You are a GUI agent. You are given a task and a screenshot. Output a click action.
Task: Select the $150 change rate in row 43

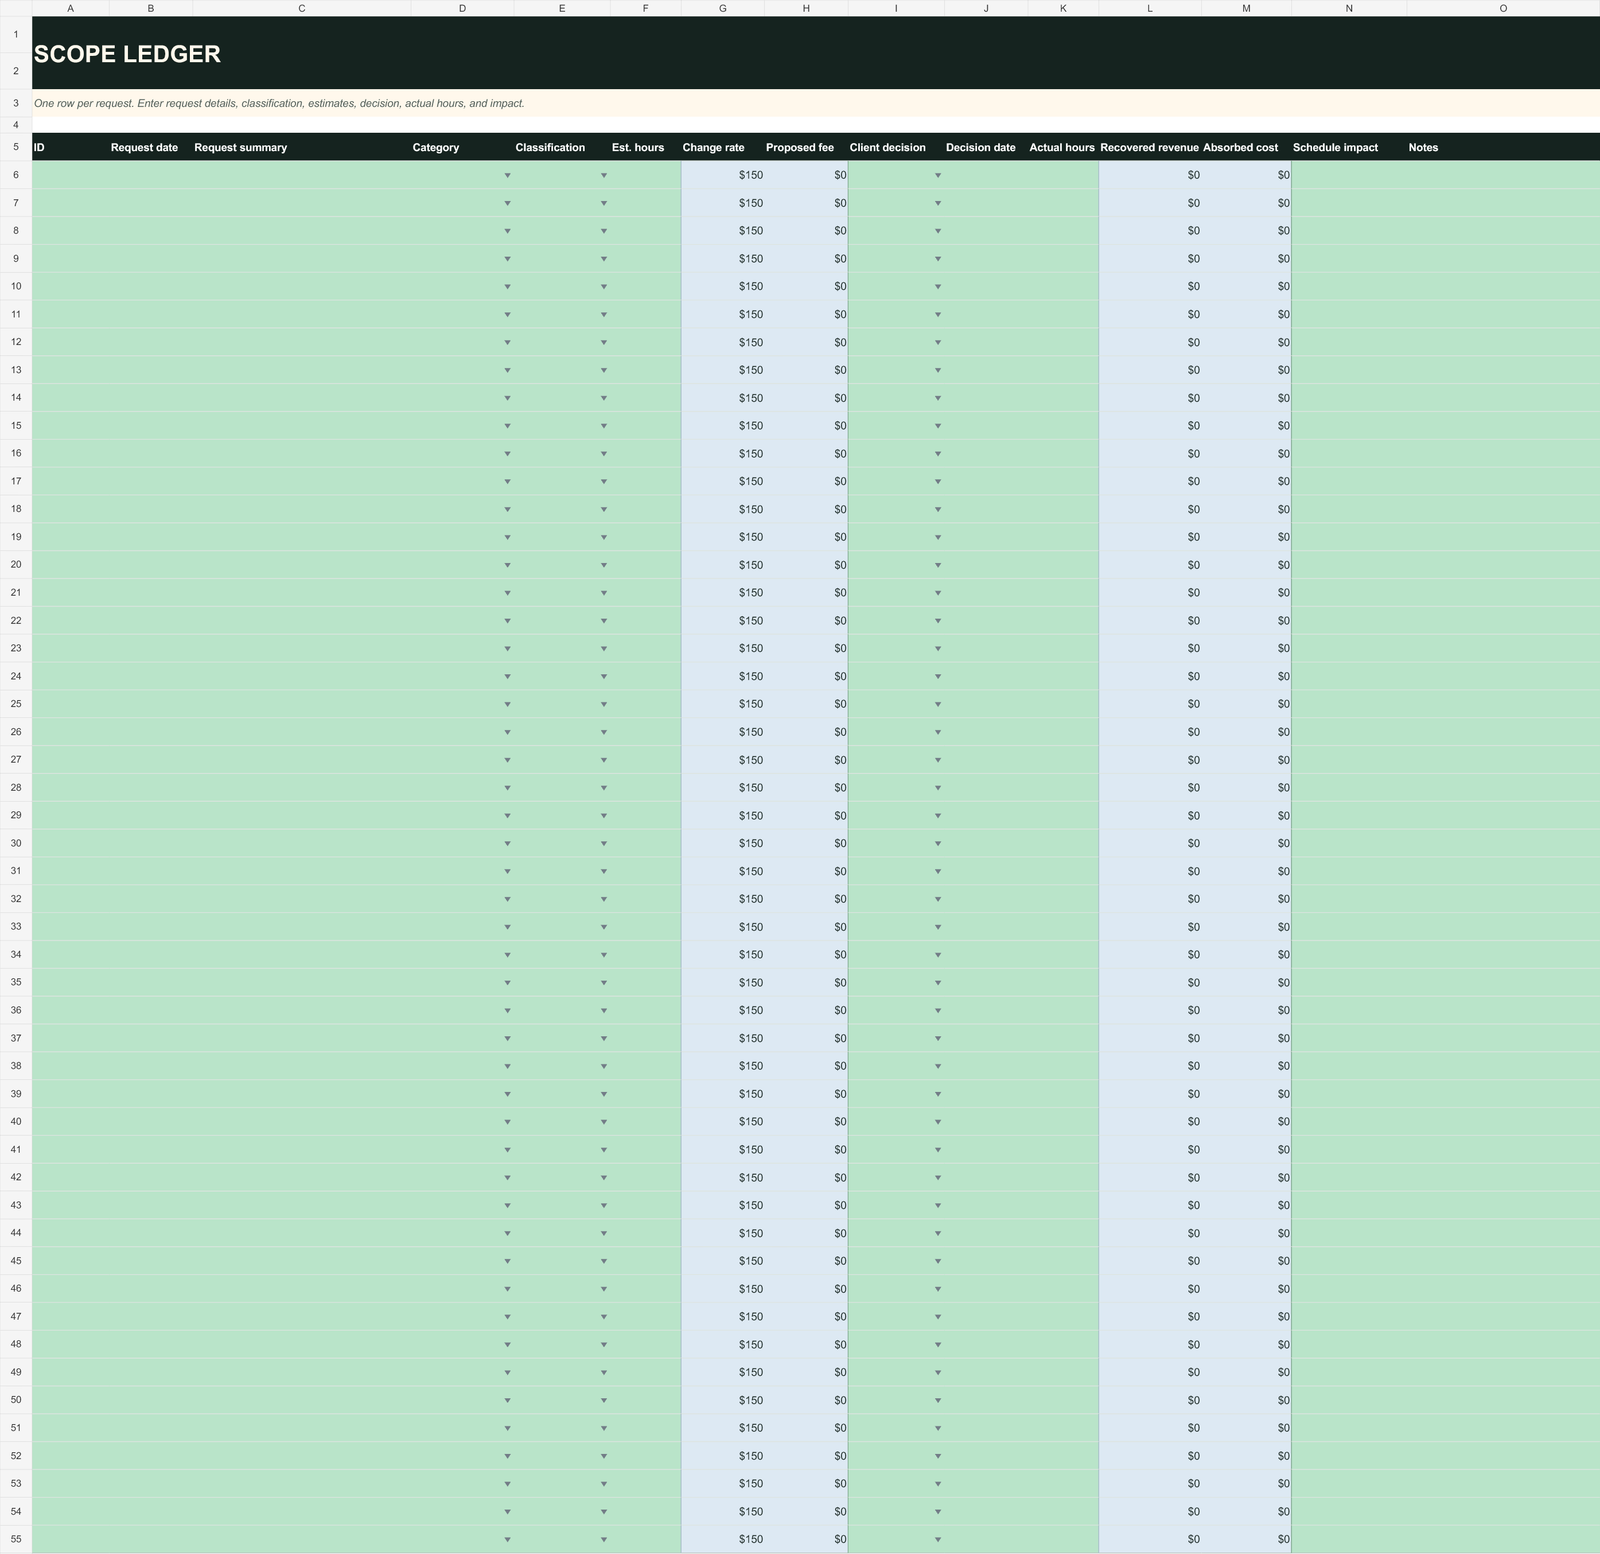click(x=723, y=1205)
